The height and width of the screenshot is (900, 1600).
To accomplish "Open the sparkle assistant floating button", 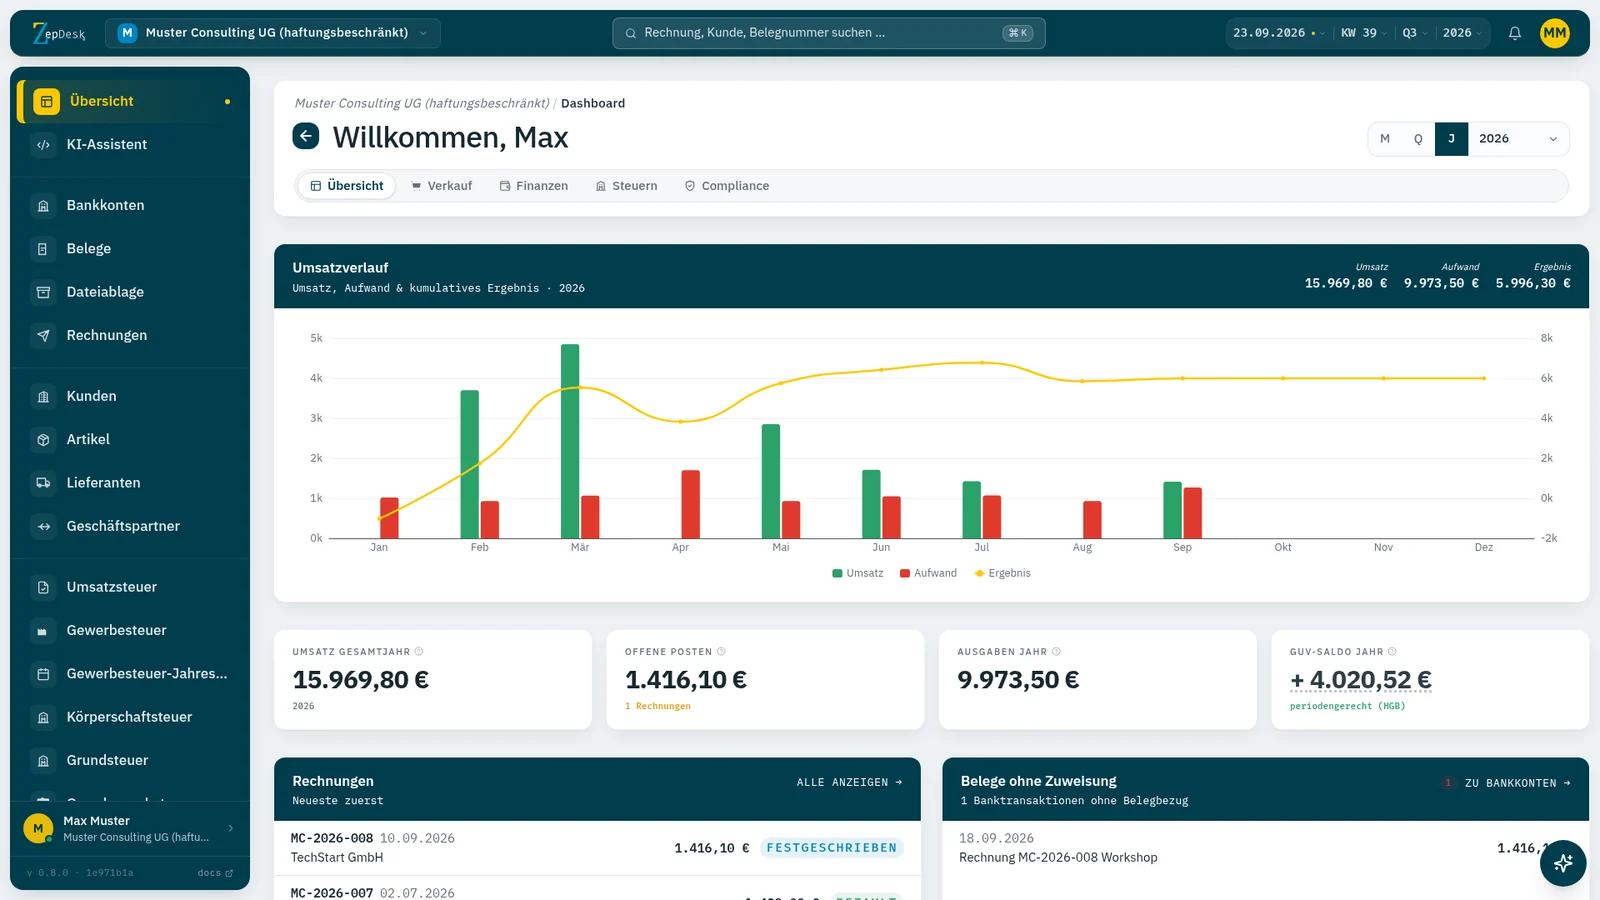I will pos(1563,863).
